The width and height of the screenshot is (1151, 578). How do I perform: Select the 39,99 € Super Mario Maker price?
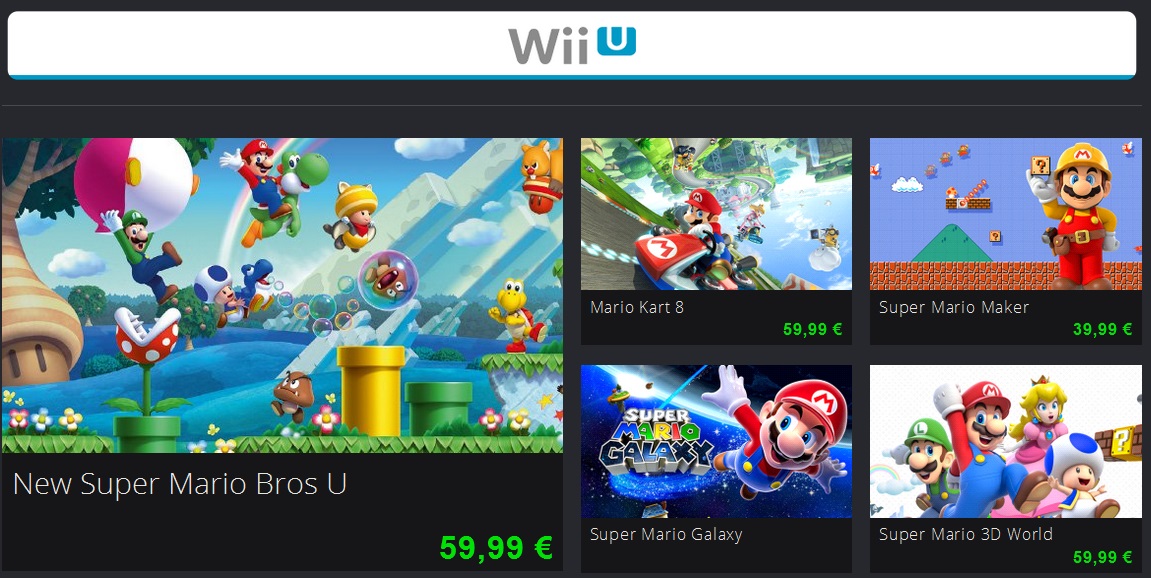tap(1103, 329)
